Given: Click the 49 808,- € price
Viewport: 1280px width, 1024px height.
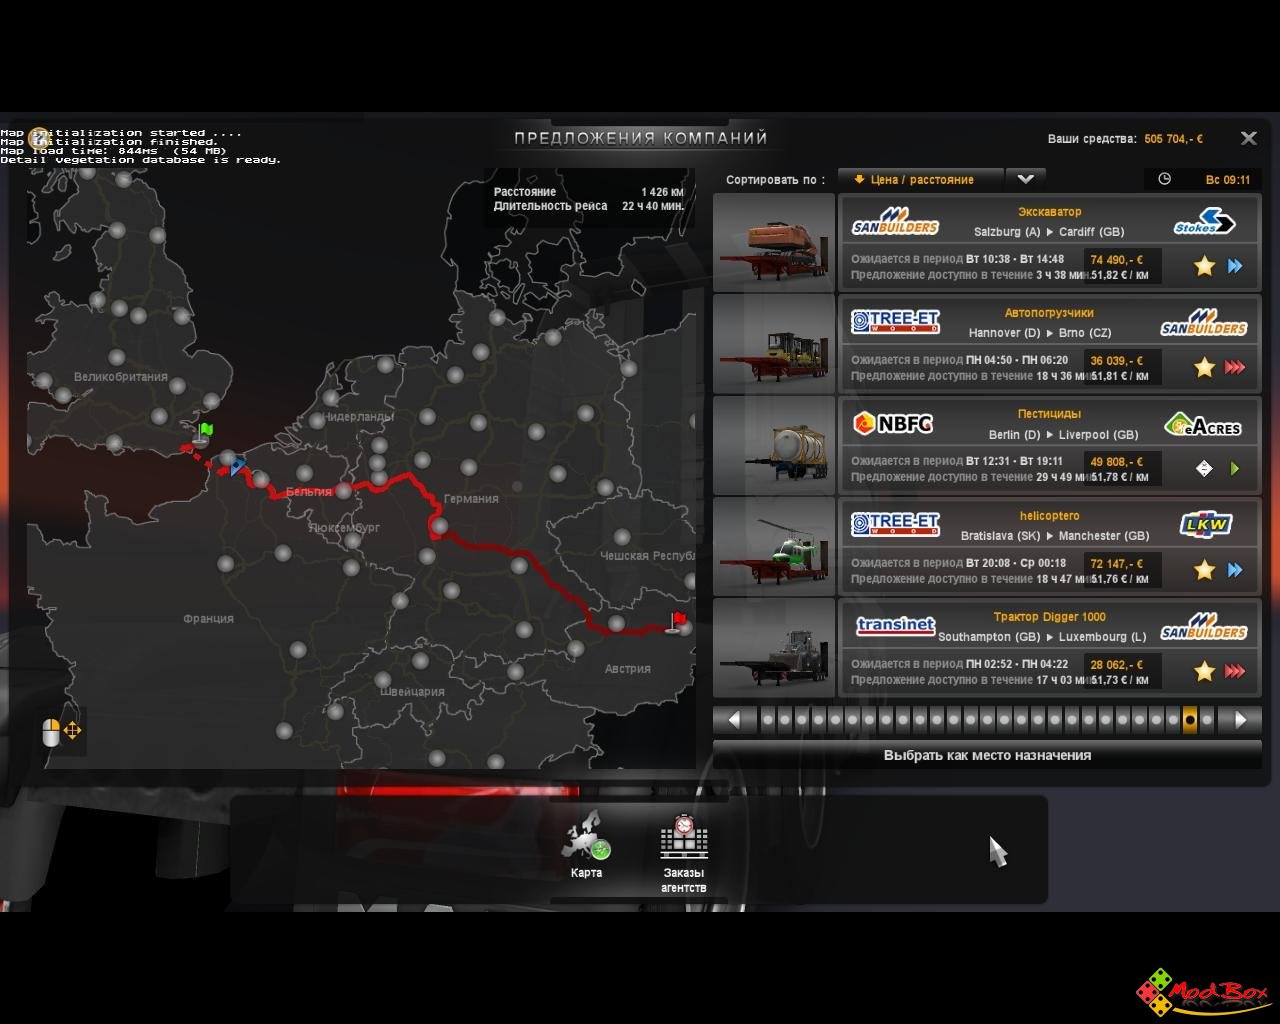Looking at the screenshot, I should point(1117,462).
